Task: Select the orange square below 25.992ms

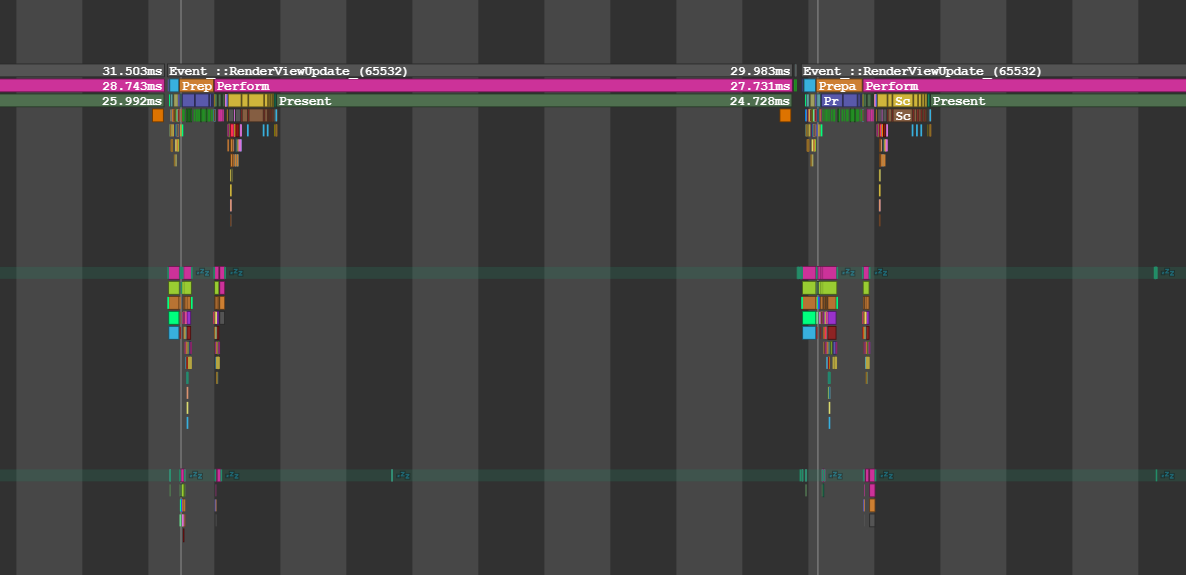Action: (157, 116)
